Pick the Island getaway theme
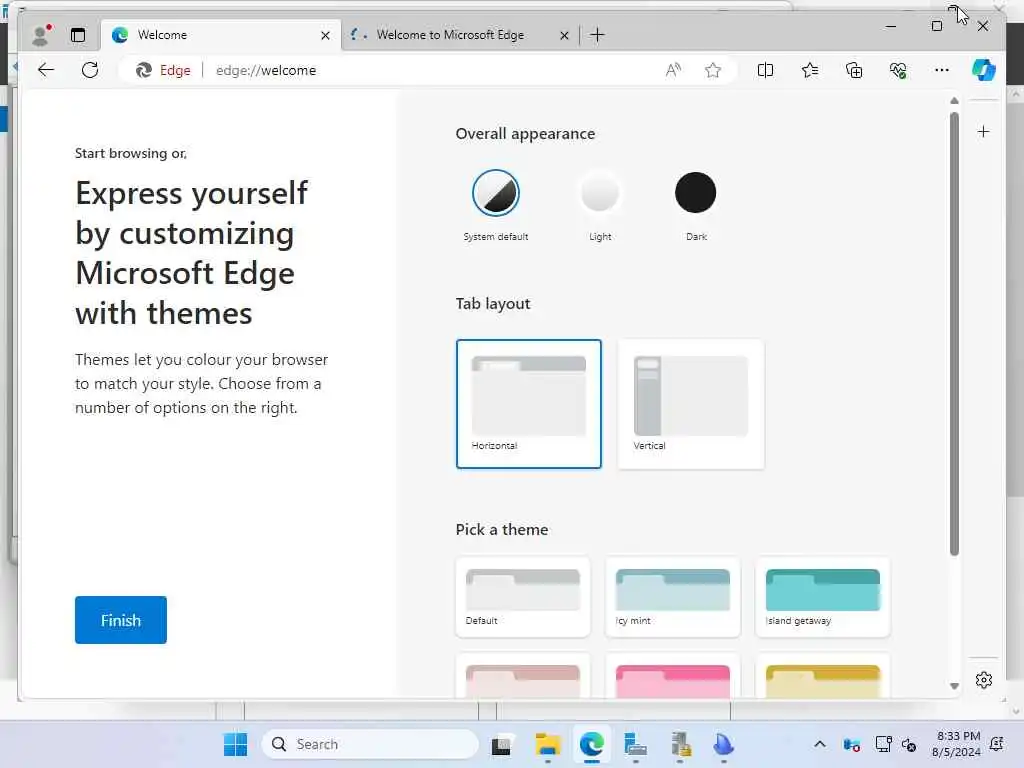 (823, 597)
